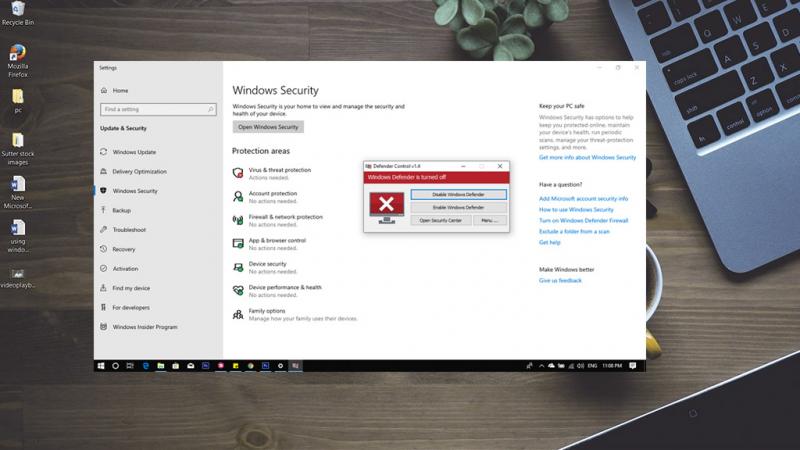Image resolution: width=800 pixels, height=450 pixels.
Task: Open the Mail app from taskbar
Action: 190,366
